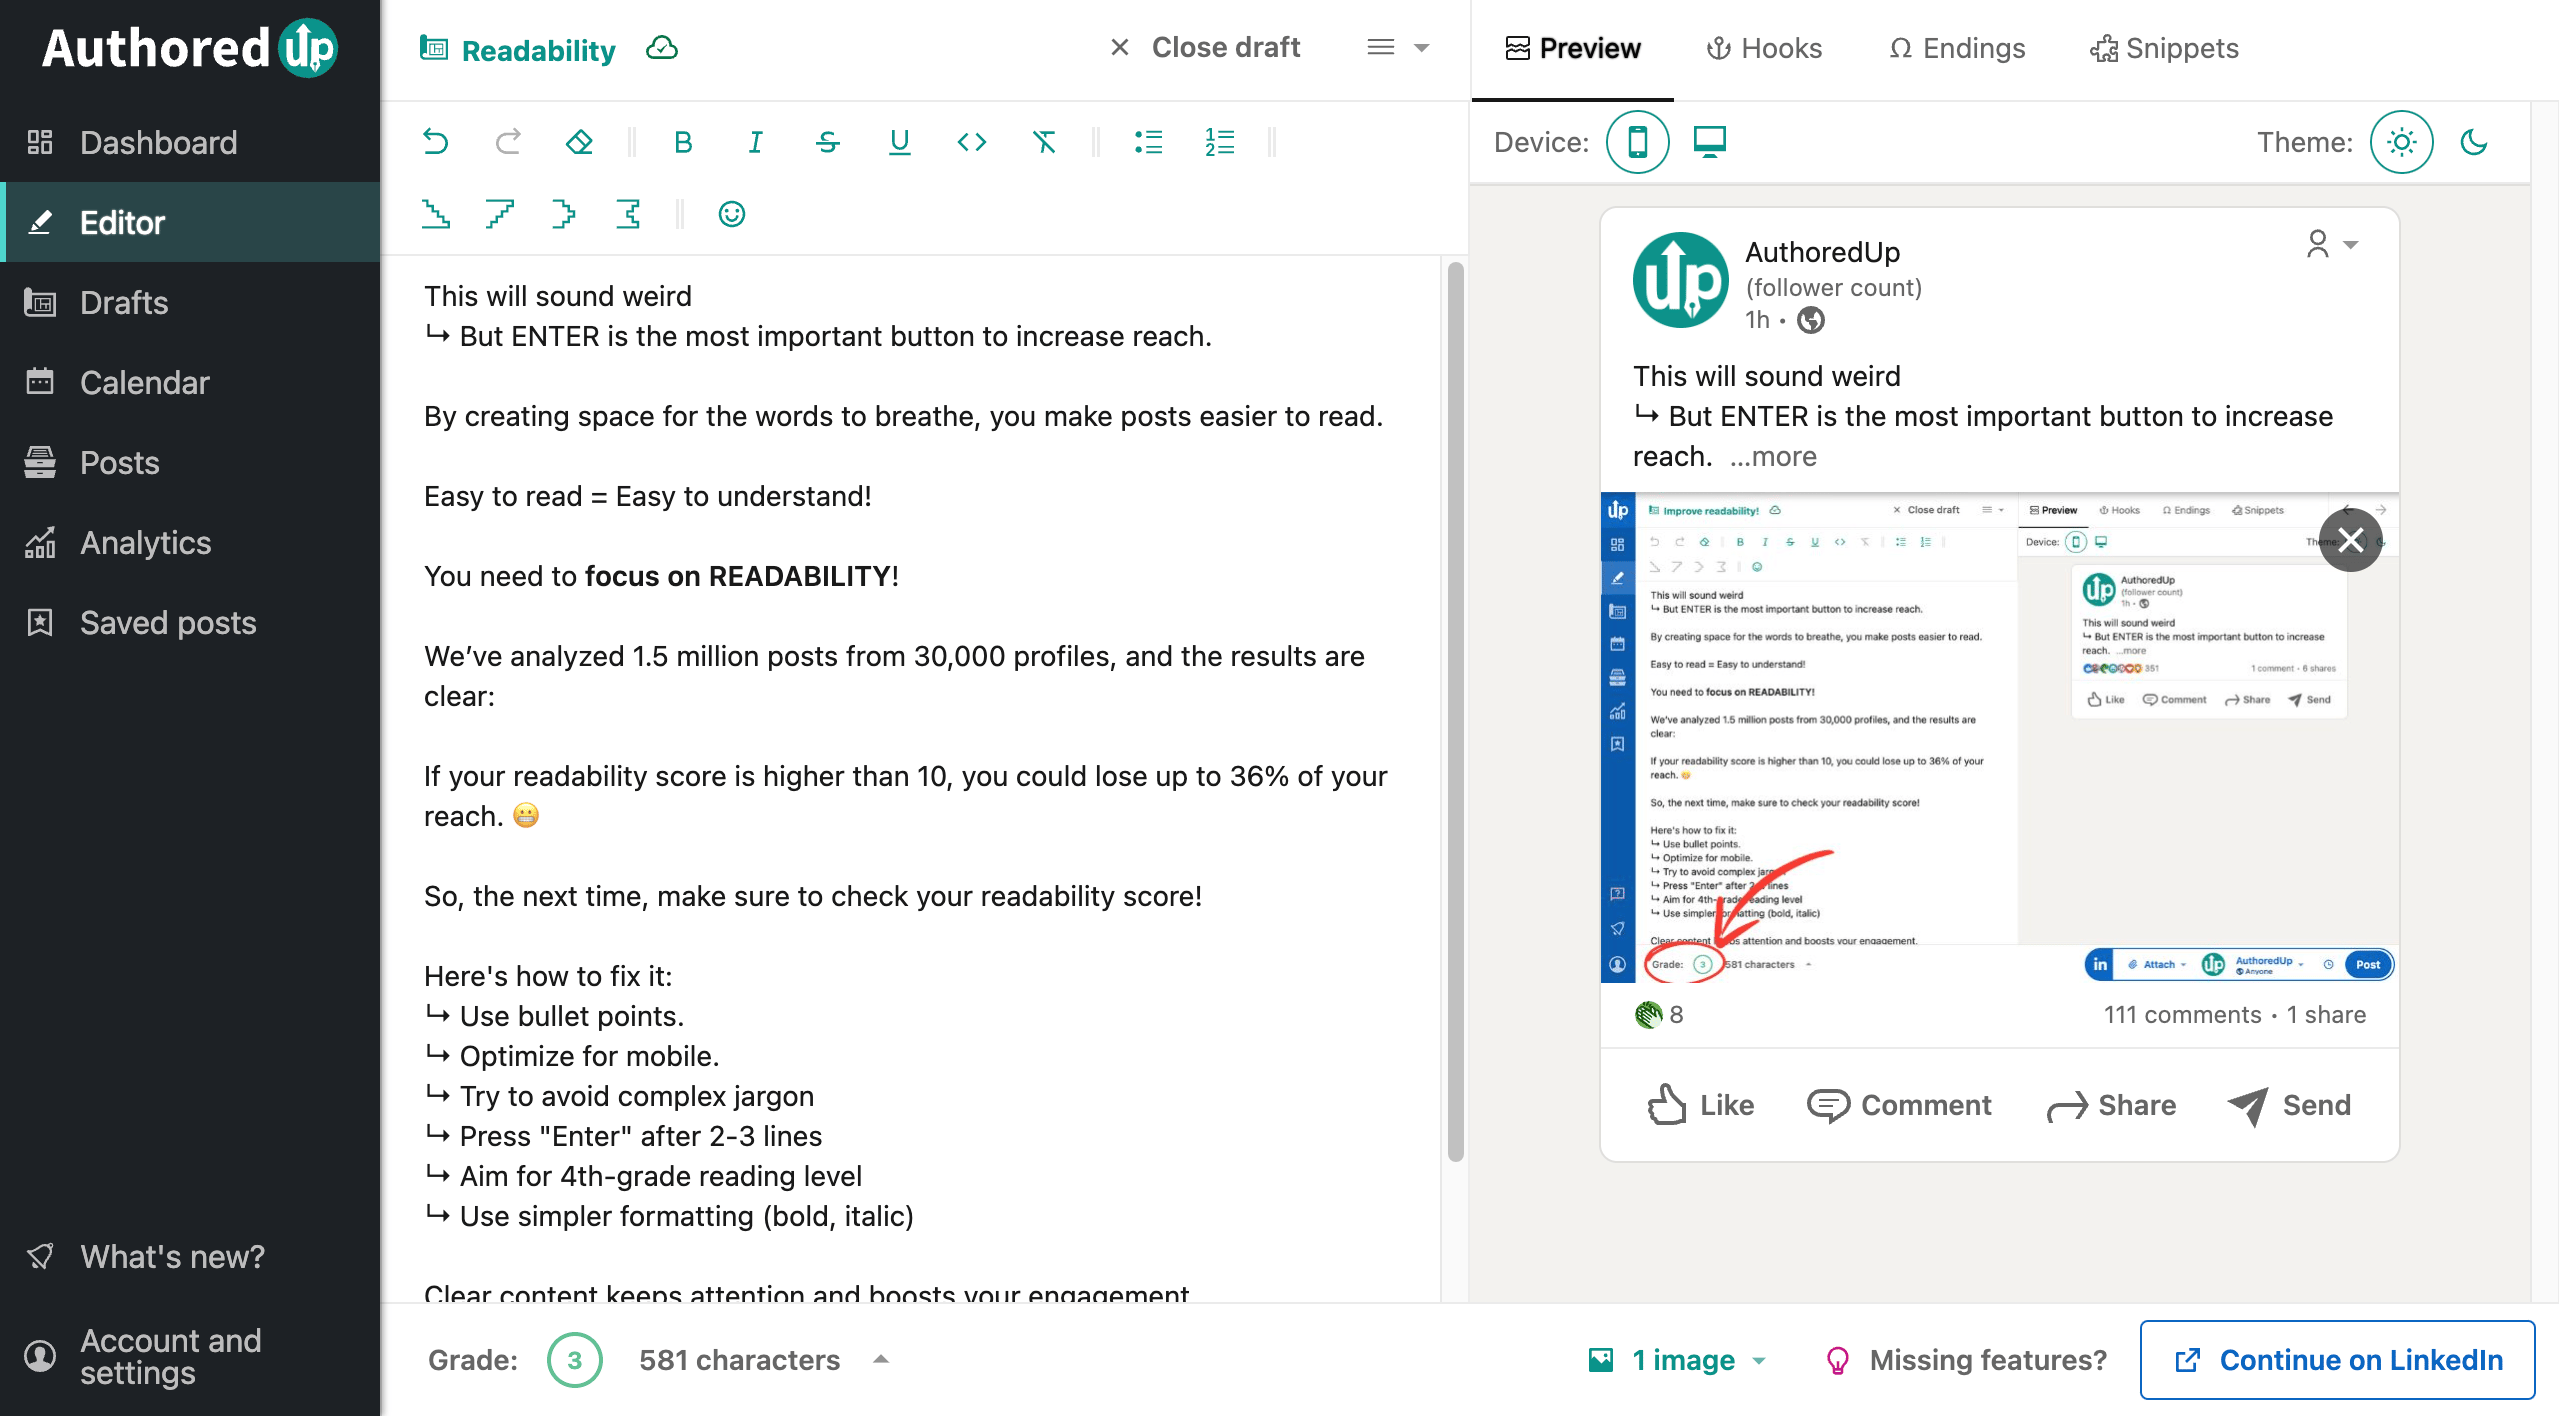This screenshot has height=1416, width=2559.
Task: Expand the character count details arrow
Action: pyautogui.click(x=881, y=1359)
